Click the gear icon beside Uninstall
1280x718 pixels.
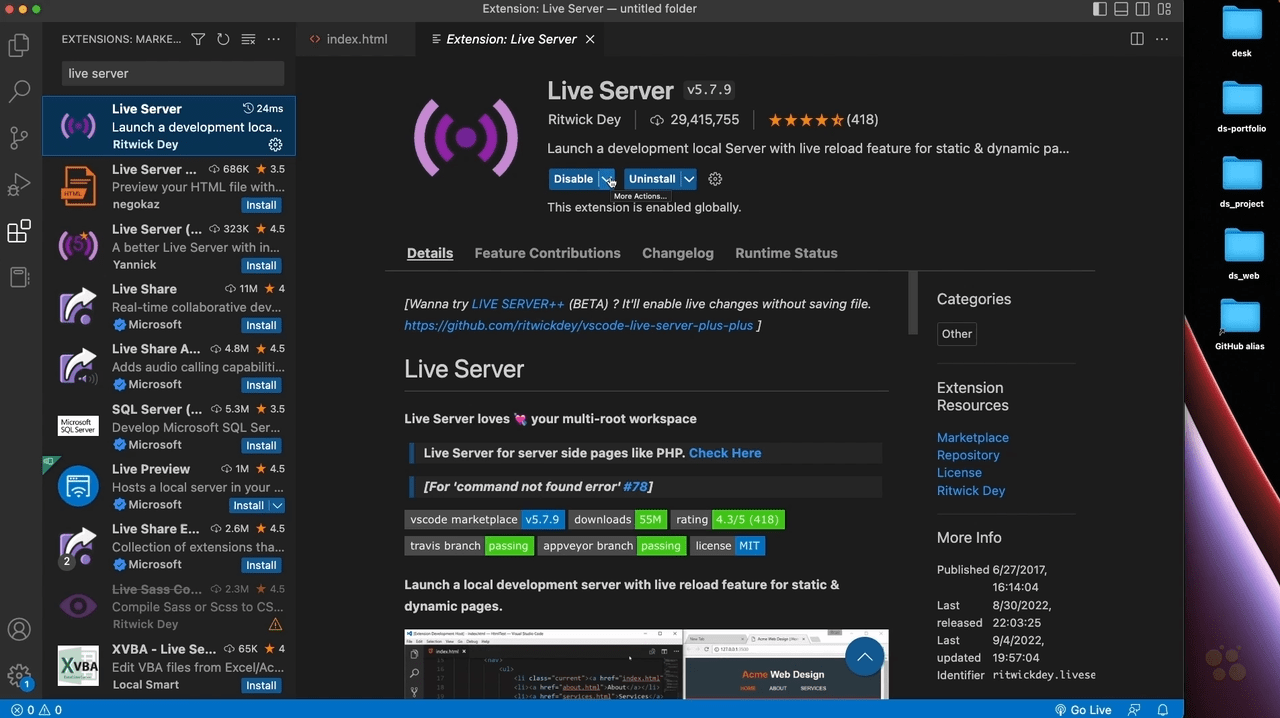pyautogui.click(x=715, y=179)
